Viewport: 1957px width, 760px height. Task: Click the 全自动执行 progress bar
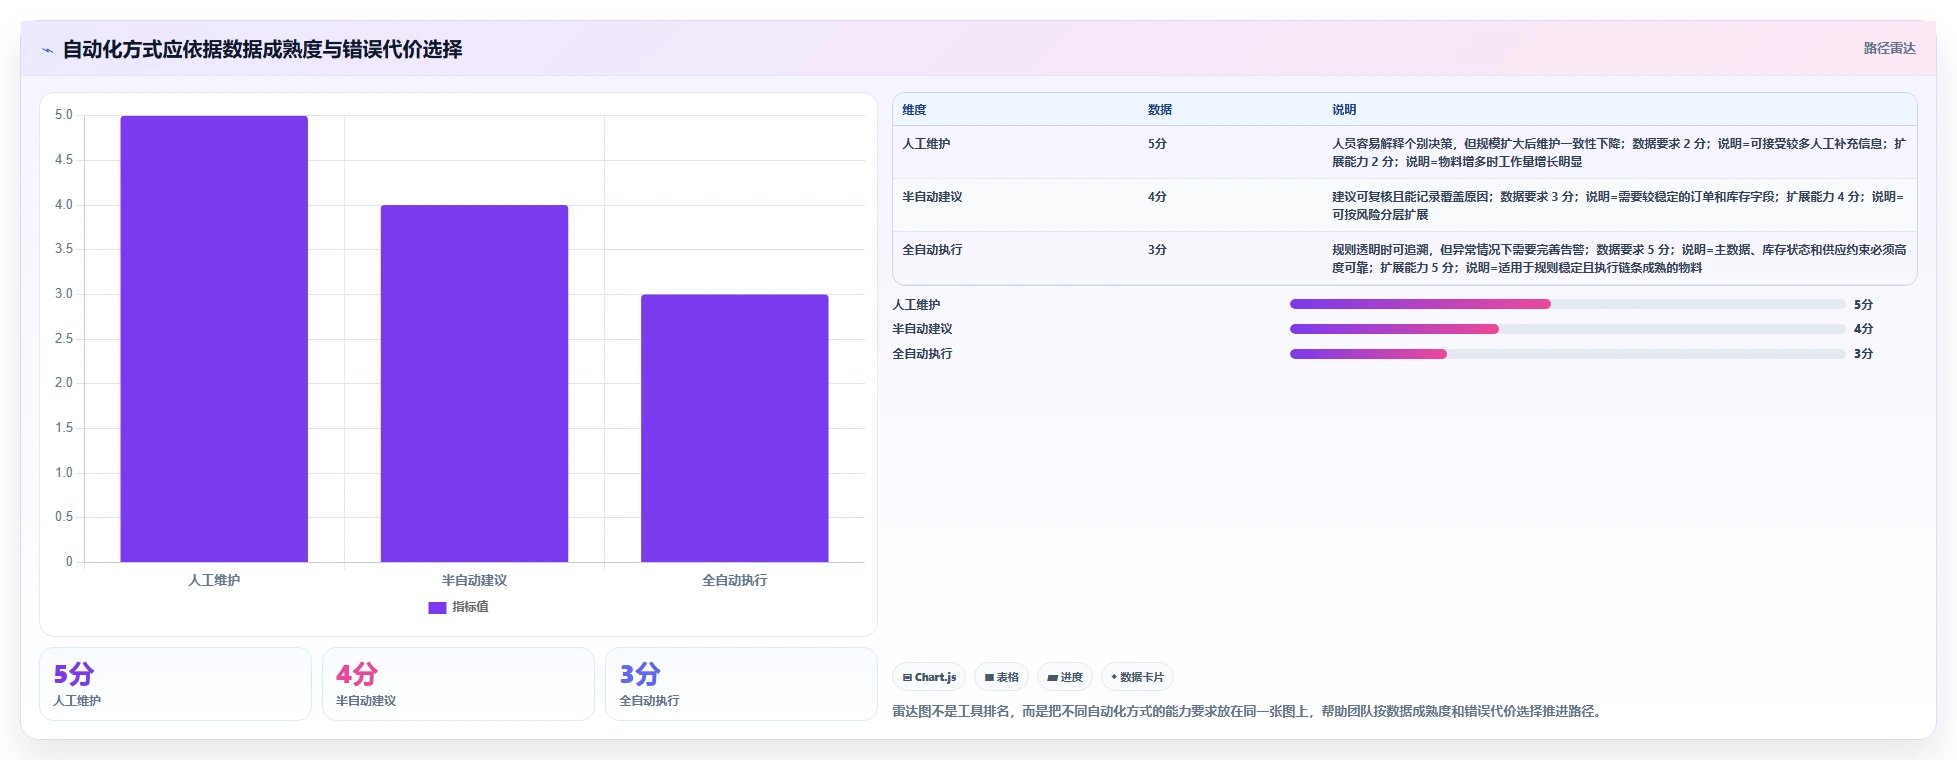click(x=1567, y=354)
